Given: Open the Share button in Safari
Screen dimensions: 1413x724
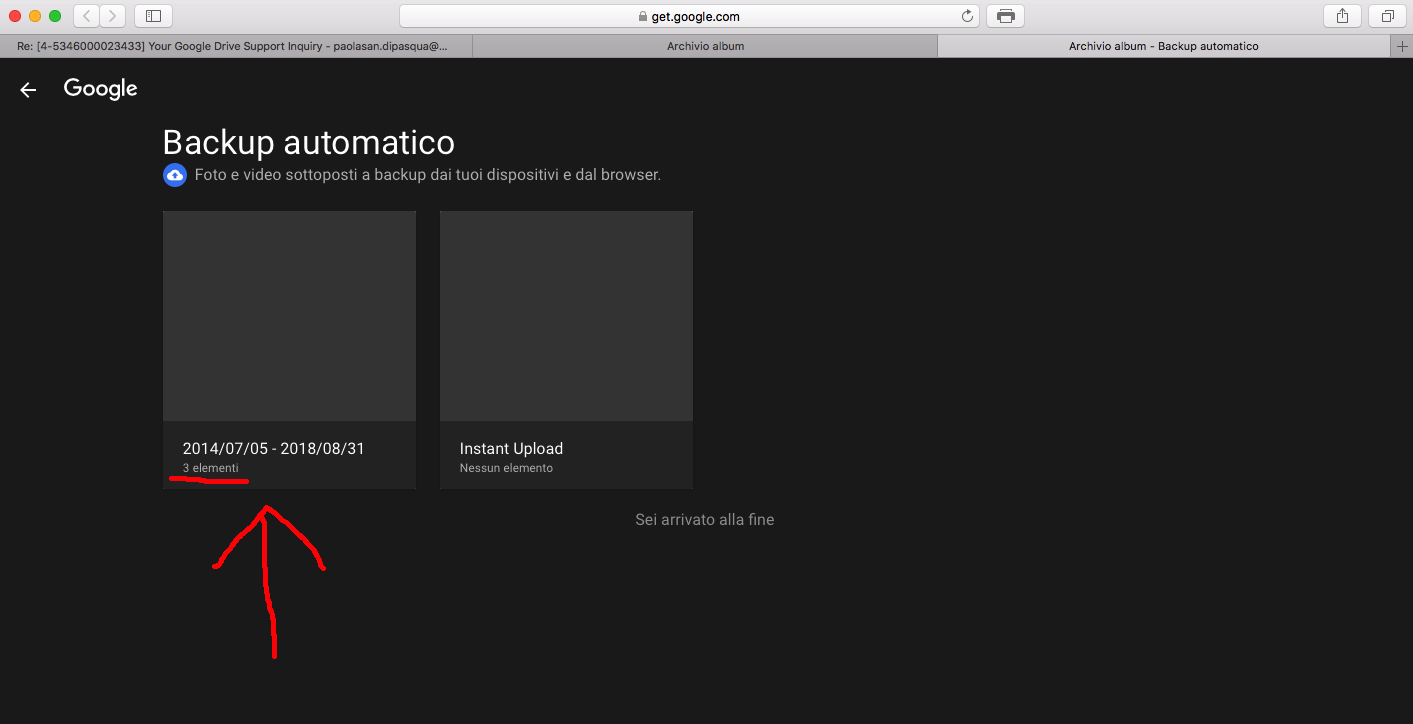Looking at the screenshot, I should (1342, 16).
